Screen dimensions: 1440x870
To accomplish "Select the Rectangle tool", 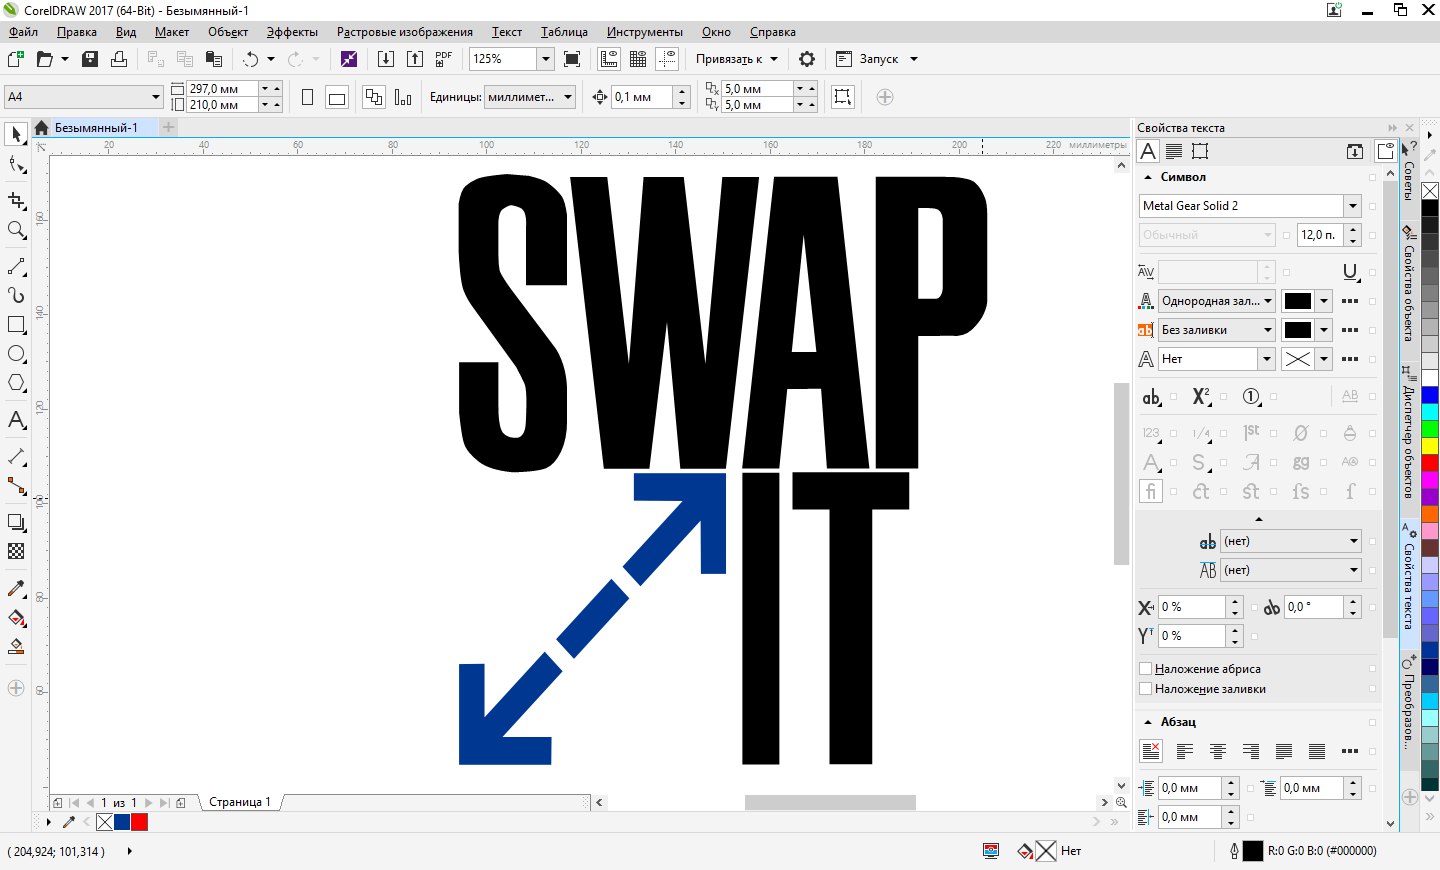I will [16, 325].
